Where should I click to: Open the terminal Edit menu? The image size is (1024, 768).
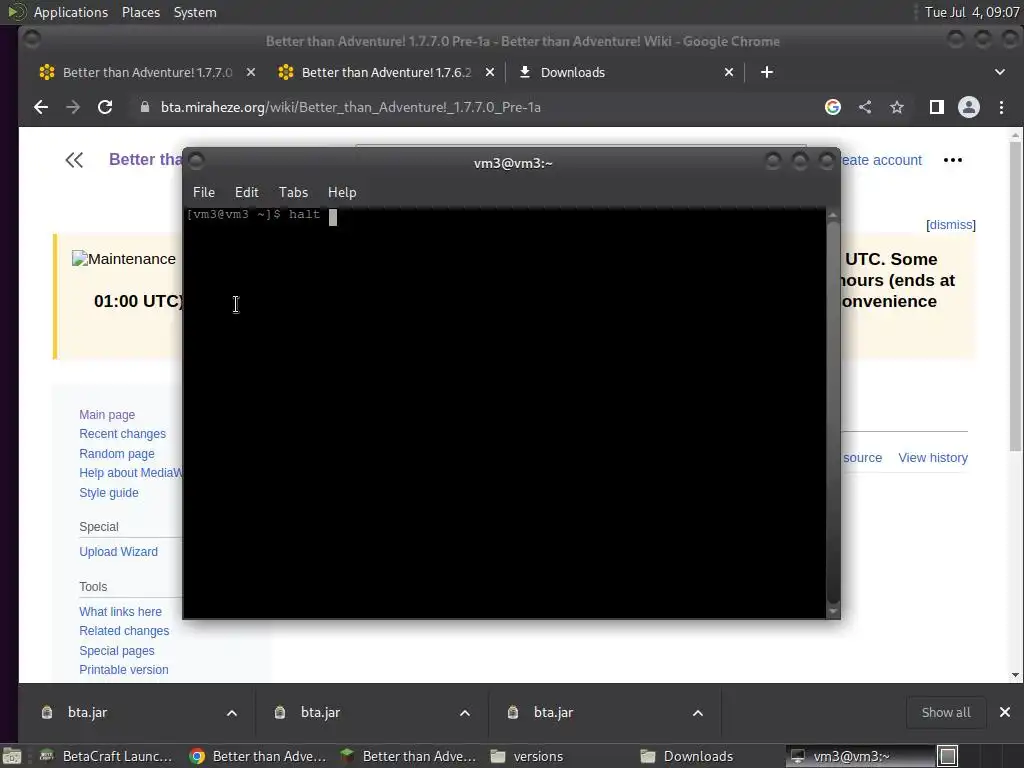(x=246, y=192)
